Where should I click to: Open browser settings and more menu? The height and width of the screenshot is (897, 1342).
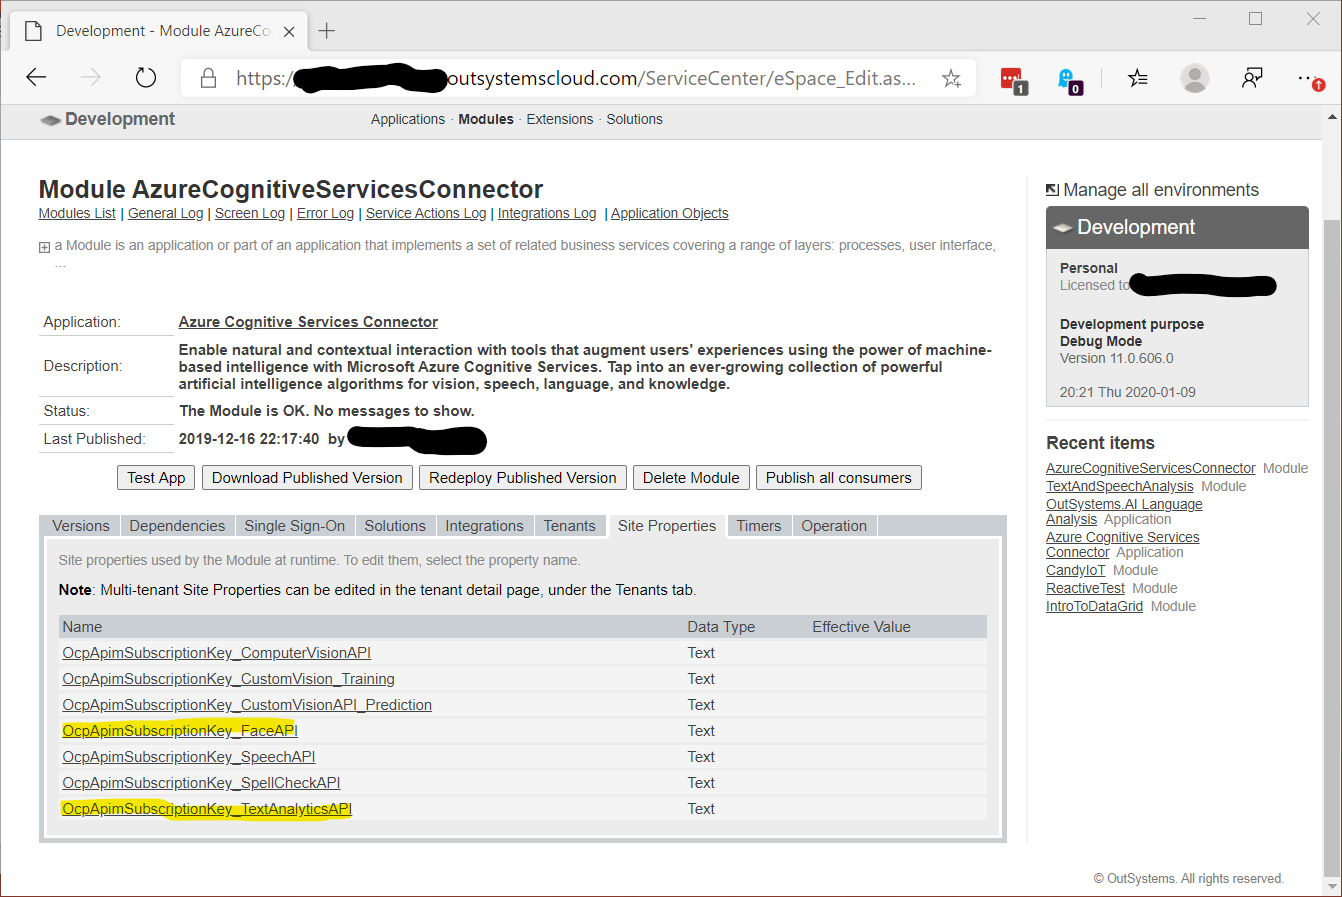pyautogui.click(x=1310, y=78)
